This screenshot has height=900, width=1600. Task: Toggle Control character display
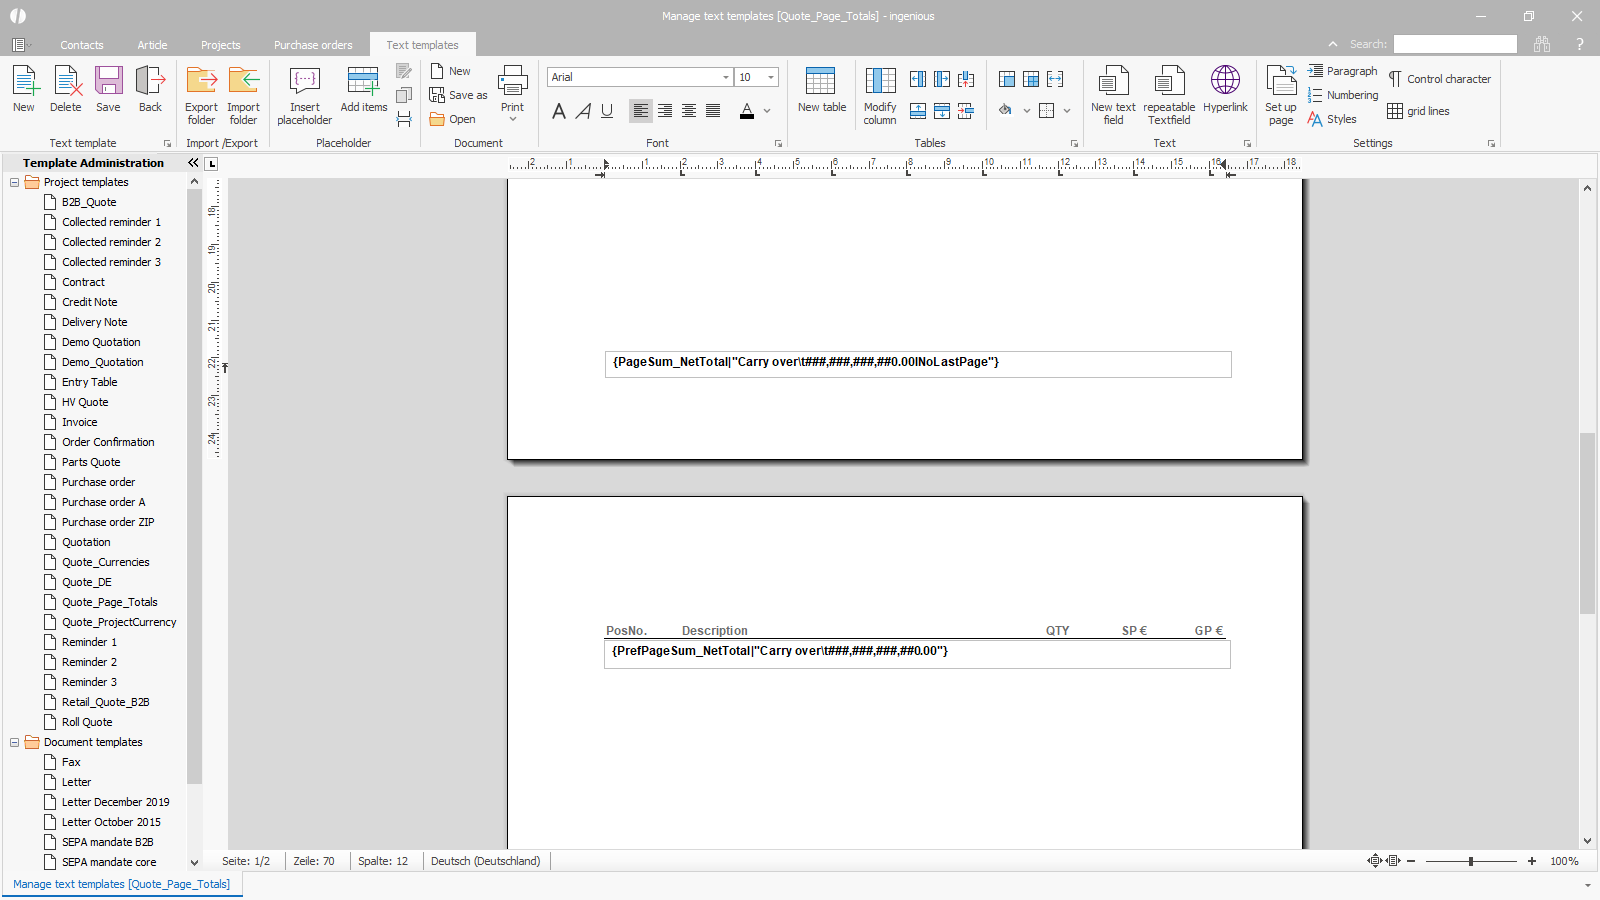[x=1439, y=79]
